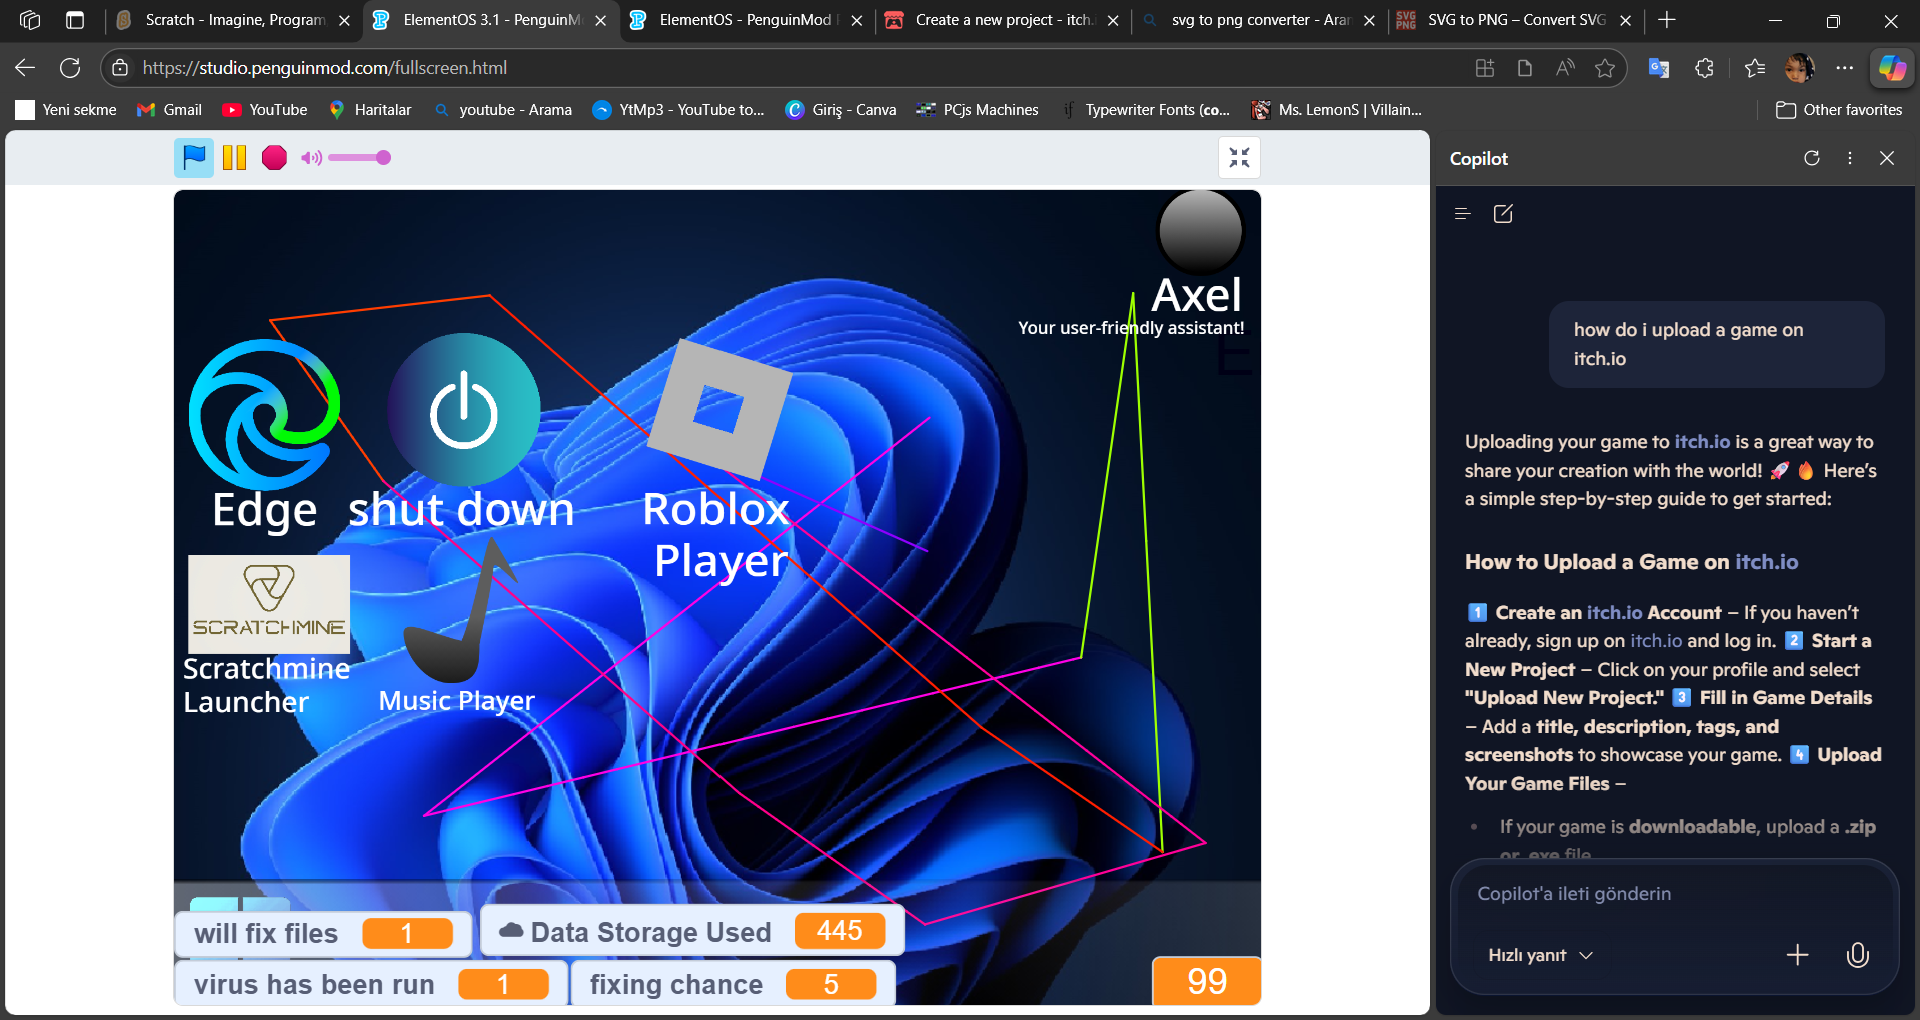Adjust the pink volume slider
Viewport: 1920px width, 1020px height.
359,157
